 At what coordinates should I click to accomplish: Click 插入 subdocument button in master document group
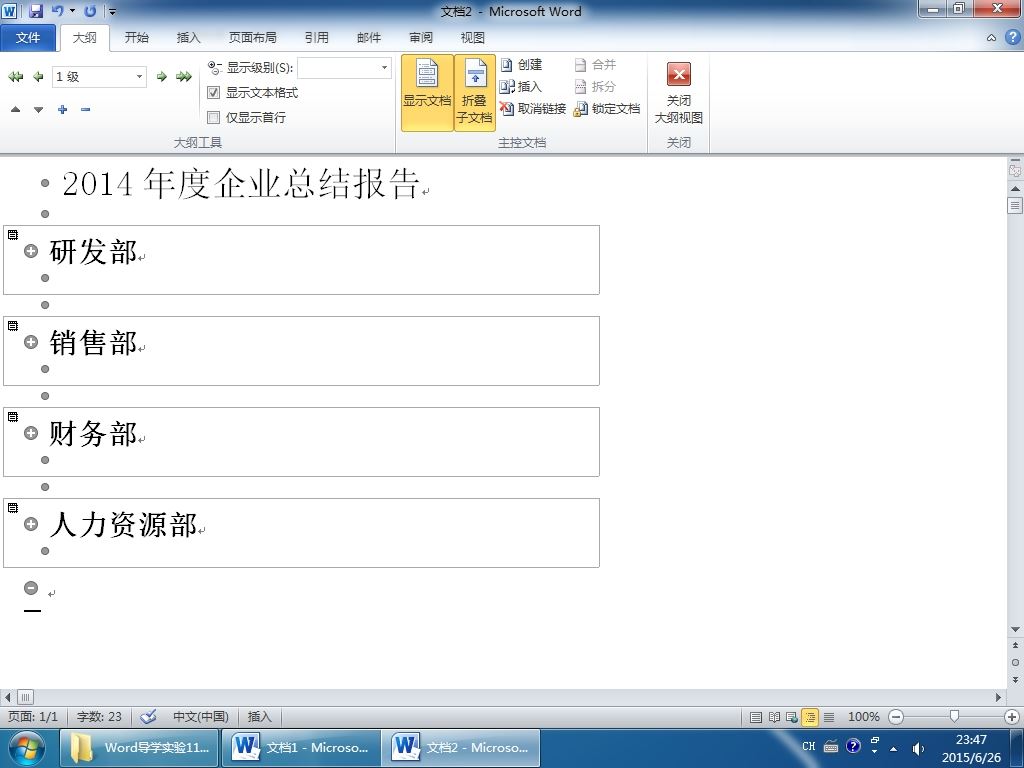coord(520,86)
